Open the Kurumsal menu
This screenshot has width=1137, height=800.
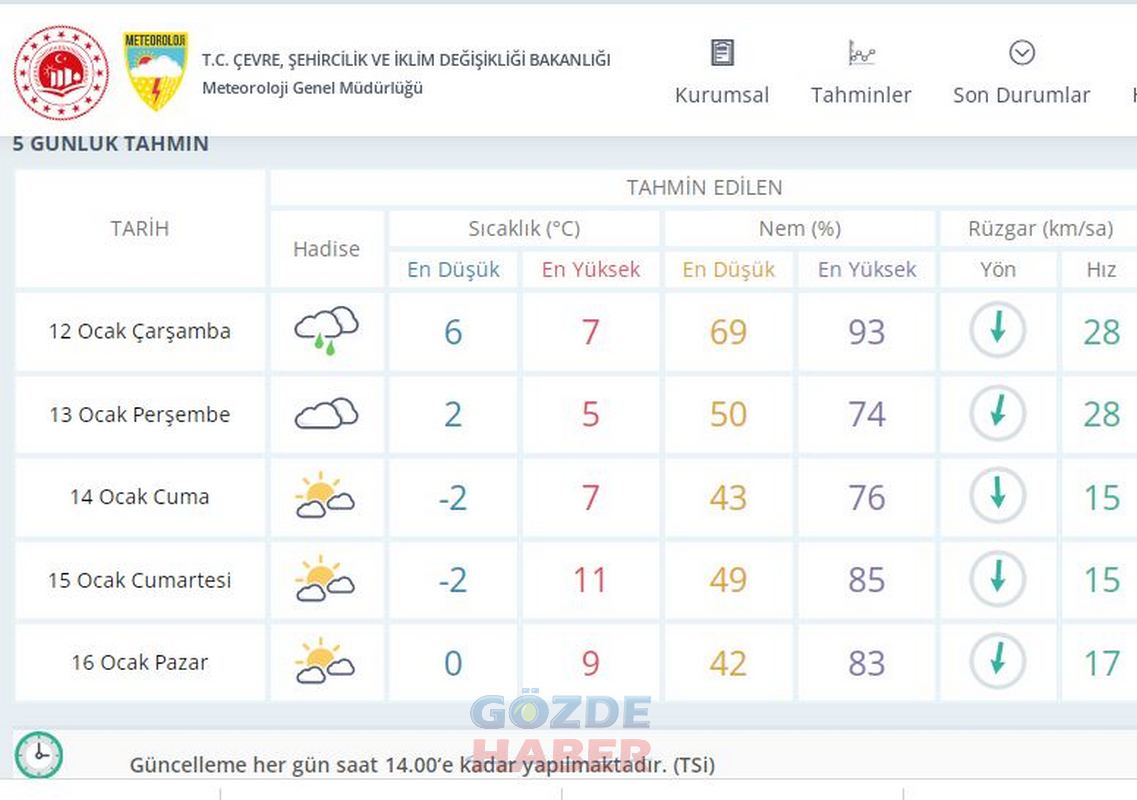722,95
